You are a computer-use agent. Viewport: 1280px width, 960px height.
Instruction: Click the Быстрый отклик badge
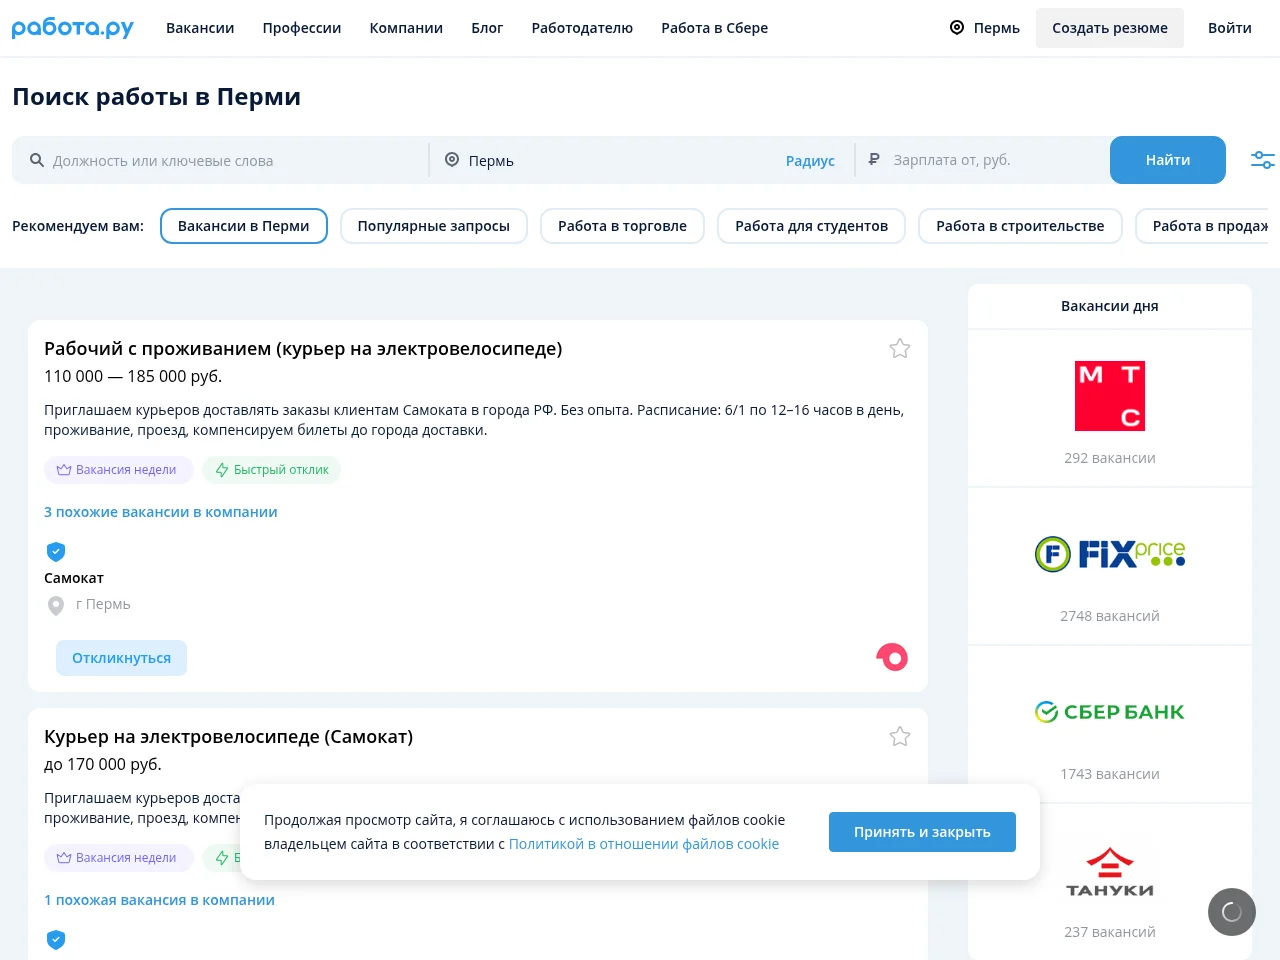272,470
